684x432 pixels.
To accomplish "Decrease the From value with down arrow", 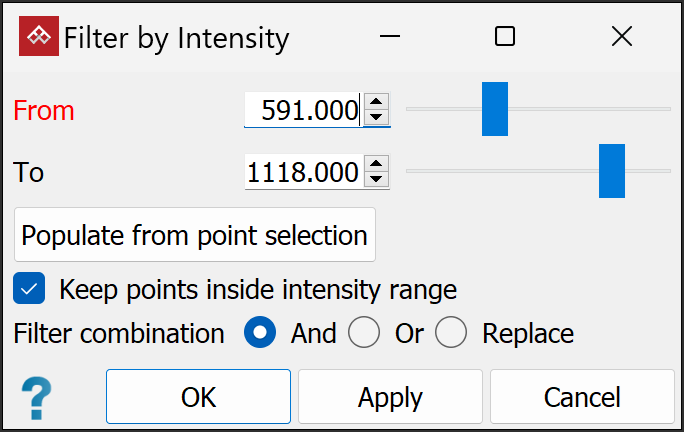I will 376,116.
